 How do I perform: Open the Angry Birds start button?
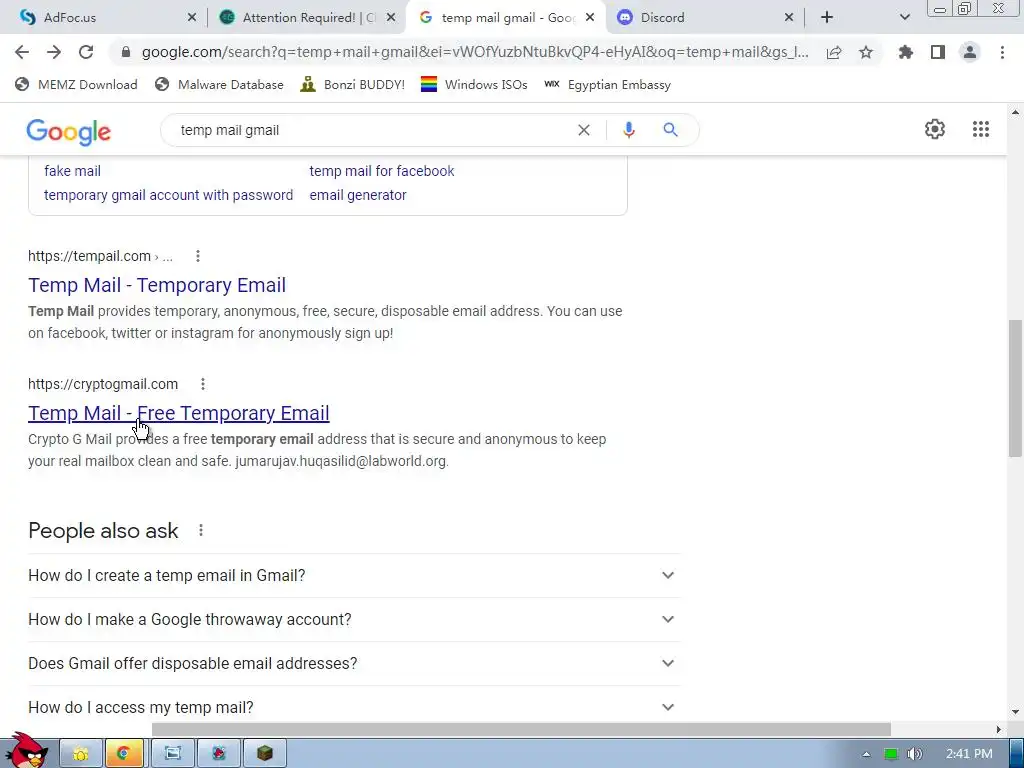26,751
